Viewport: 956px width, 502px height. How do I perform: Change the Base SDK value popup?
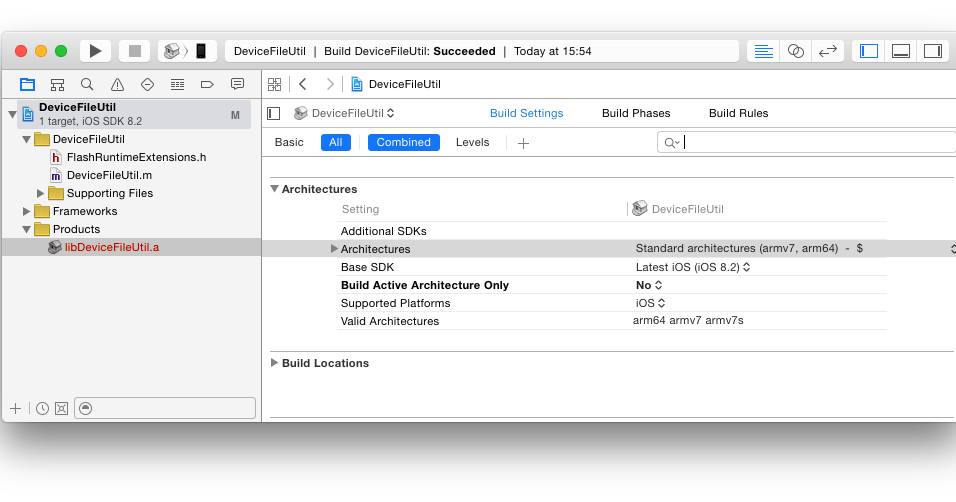[x=693, y=267]
